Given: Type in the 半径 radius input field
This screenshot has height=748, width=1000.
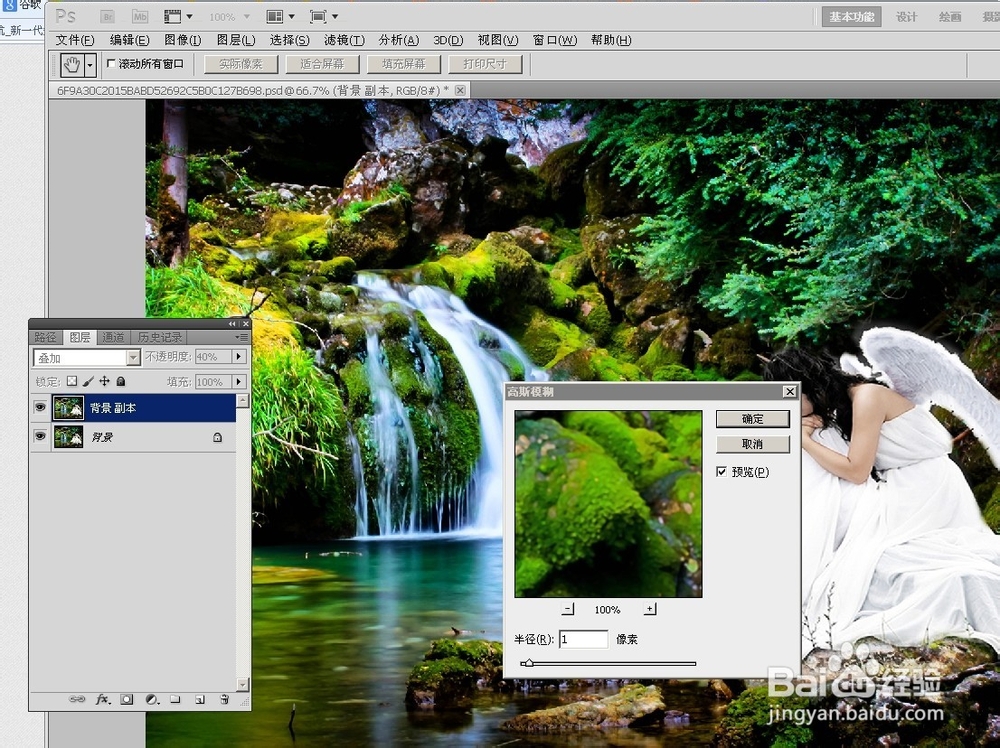Looking at the screenshot, I should 583,639.
